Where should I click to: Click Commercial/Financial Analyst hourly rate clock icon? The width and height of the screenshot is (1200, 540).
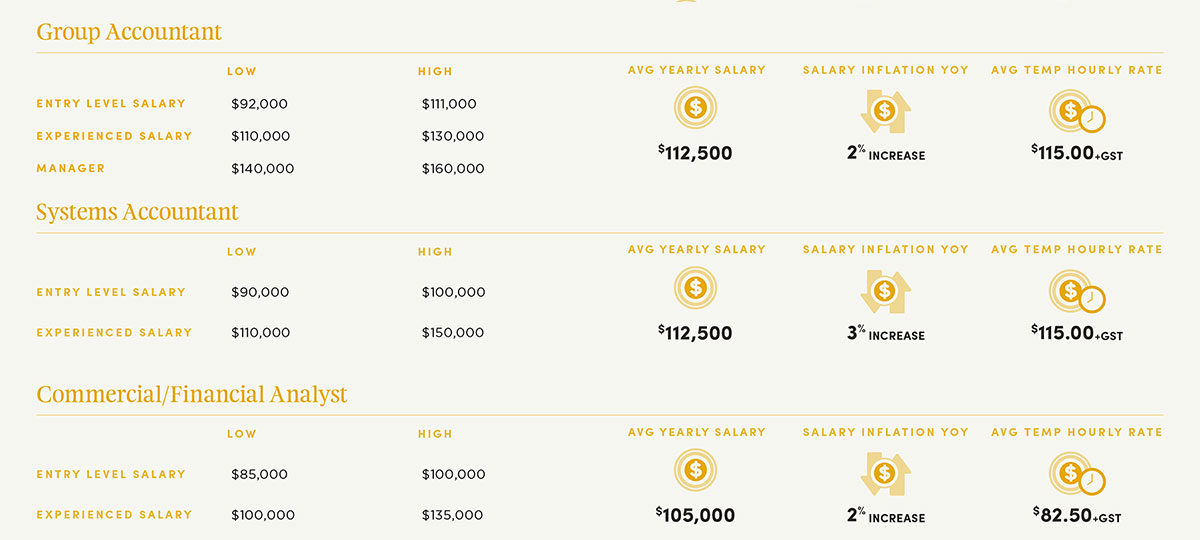click(x=1076, y=474)
